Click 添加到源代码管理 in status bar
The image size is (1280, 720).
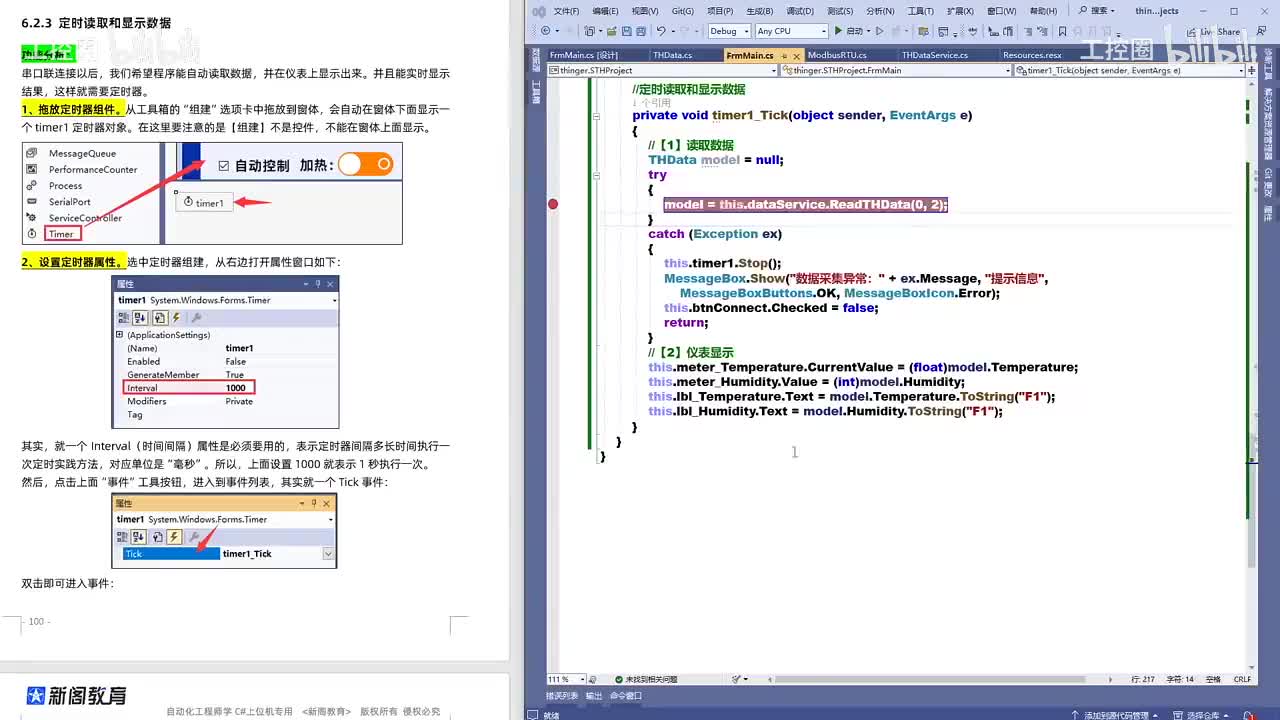click(1114, 715)
